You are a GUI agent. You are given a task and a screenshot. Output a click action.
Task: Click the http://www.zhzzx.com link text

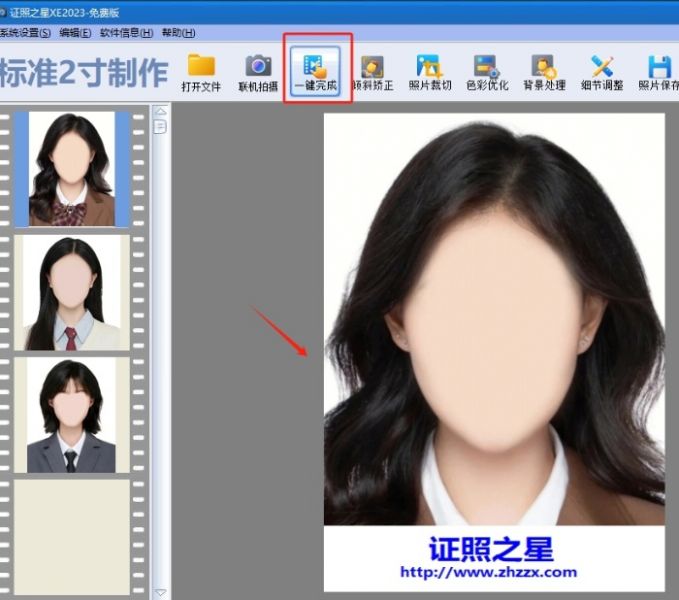coord(488,572)
